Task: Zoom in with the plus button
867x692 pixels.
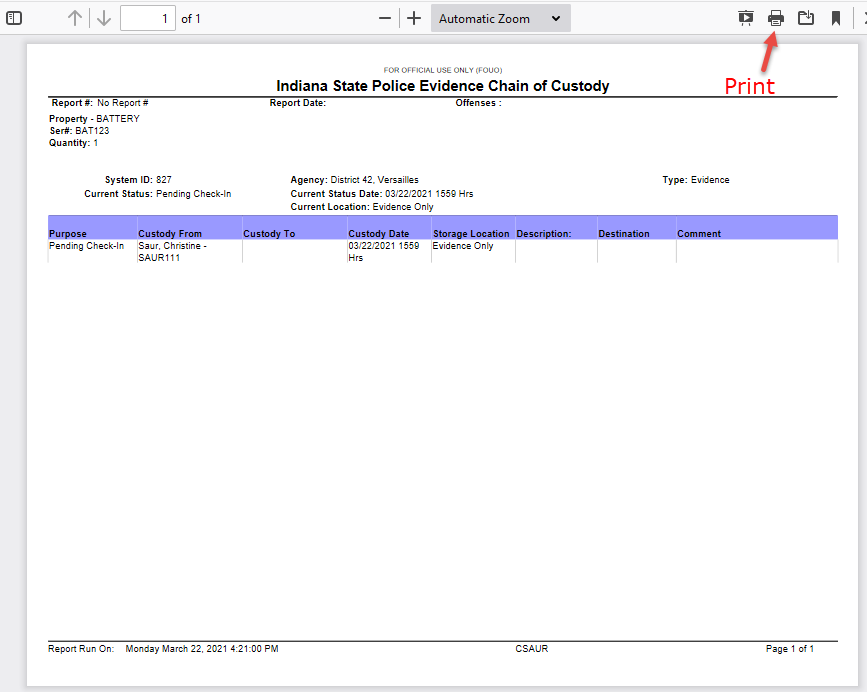Action: [x=414, y=18]
